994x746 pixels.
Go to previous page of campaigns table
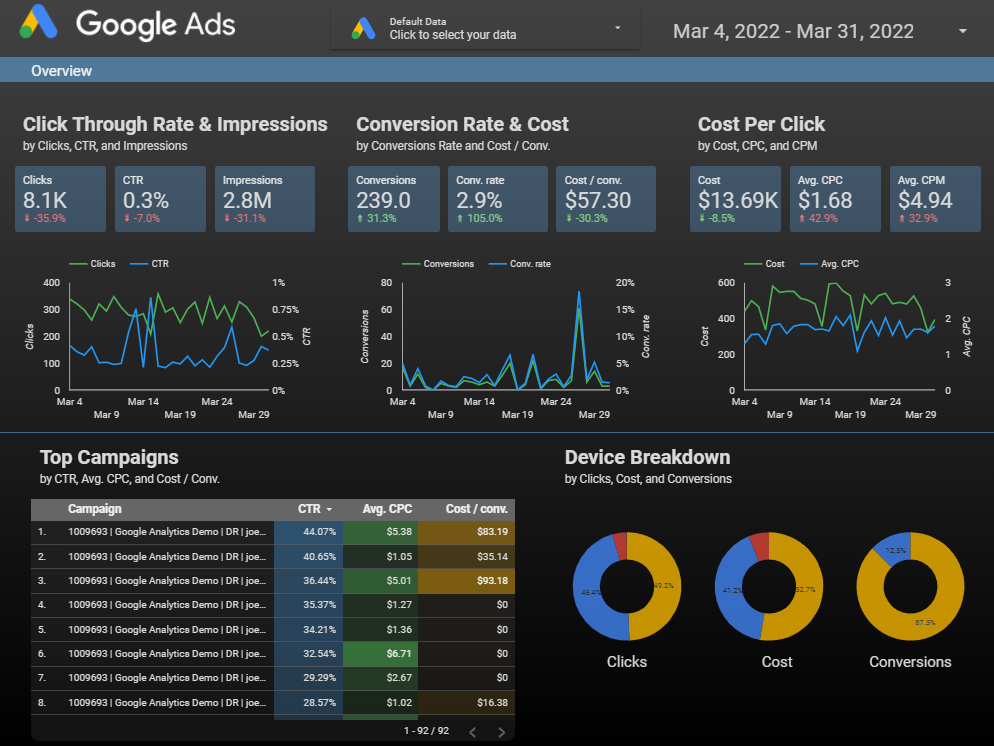[472, 732]
